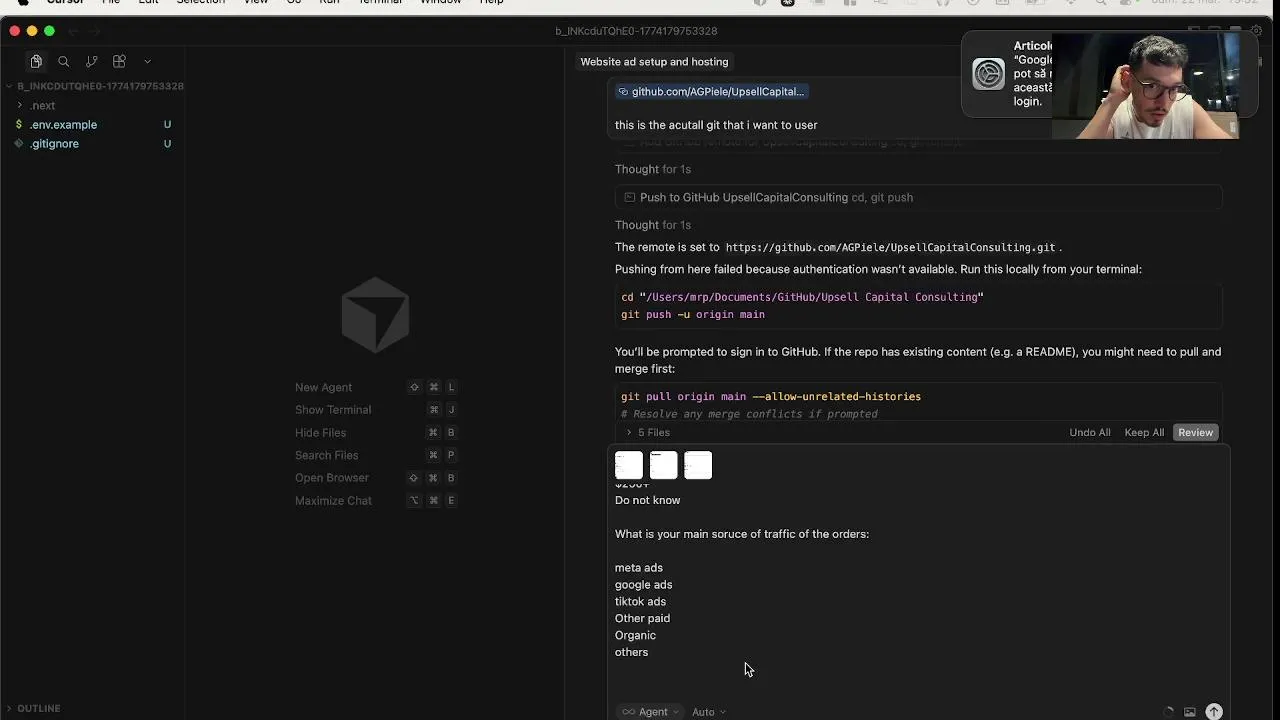Place cursor after "others" in chat input
Viewport: 1280px width, 720px height.
pyautogui.click(x=649, y=652)
